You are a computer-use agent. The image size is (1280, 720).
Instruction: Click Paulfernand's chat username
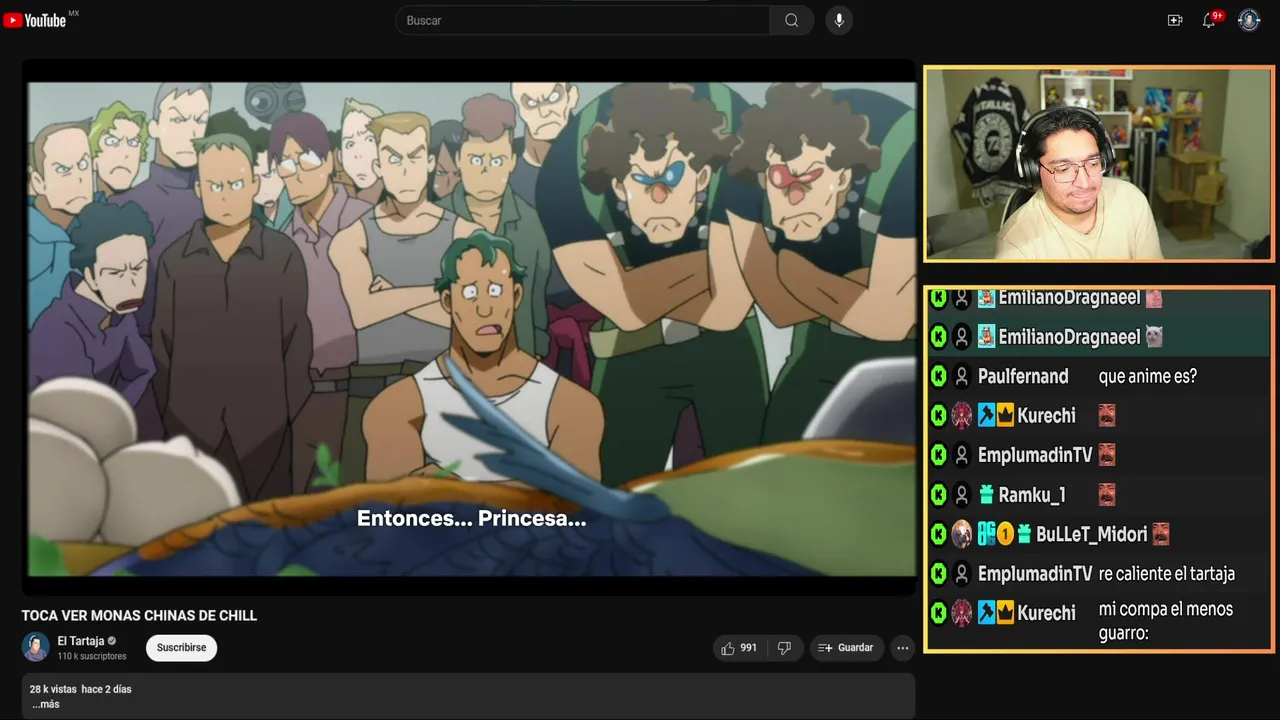click(x=1023, y=376)
